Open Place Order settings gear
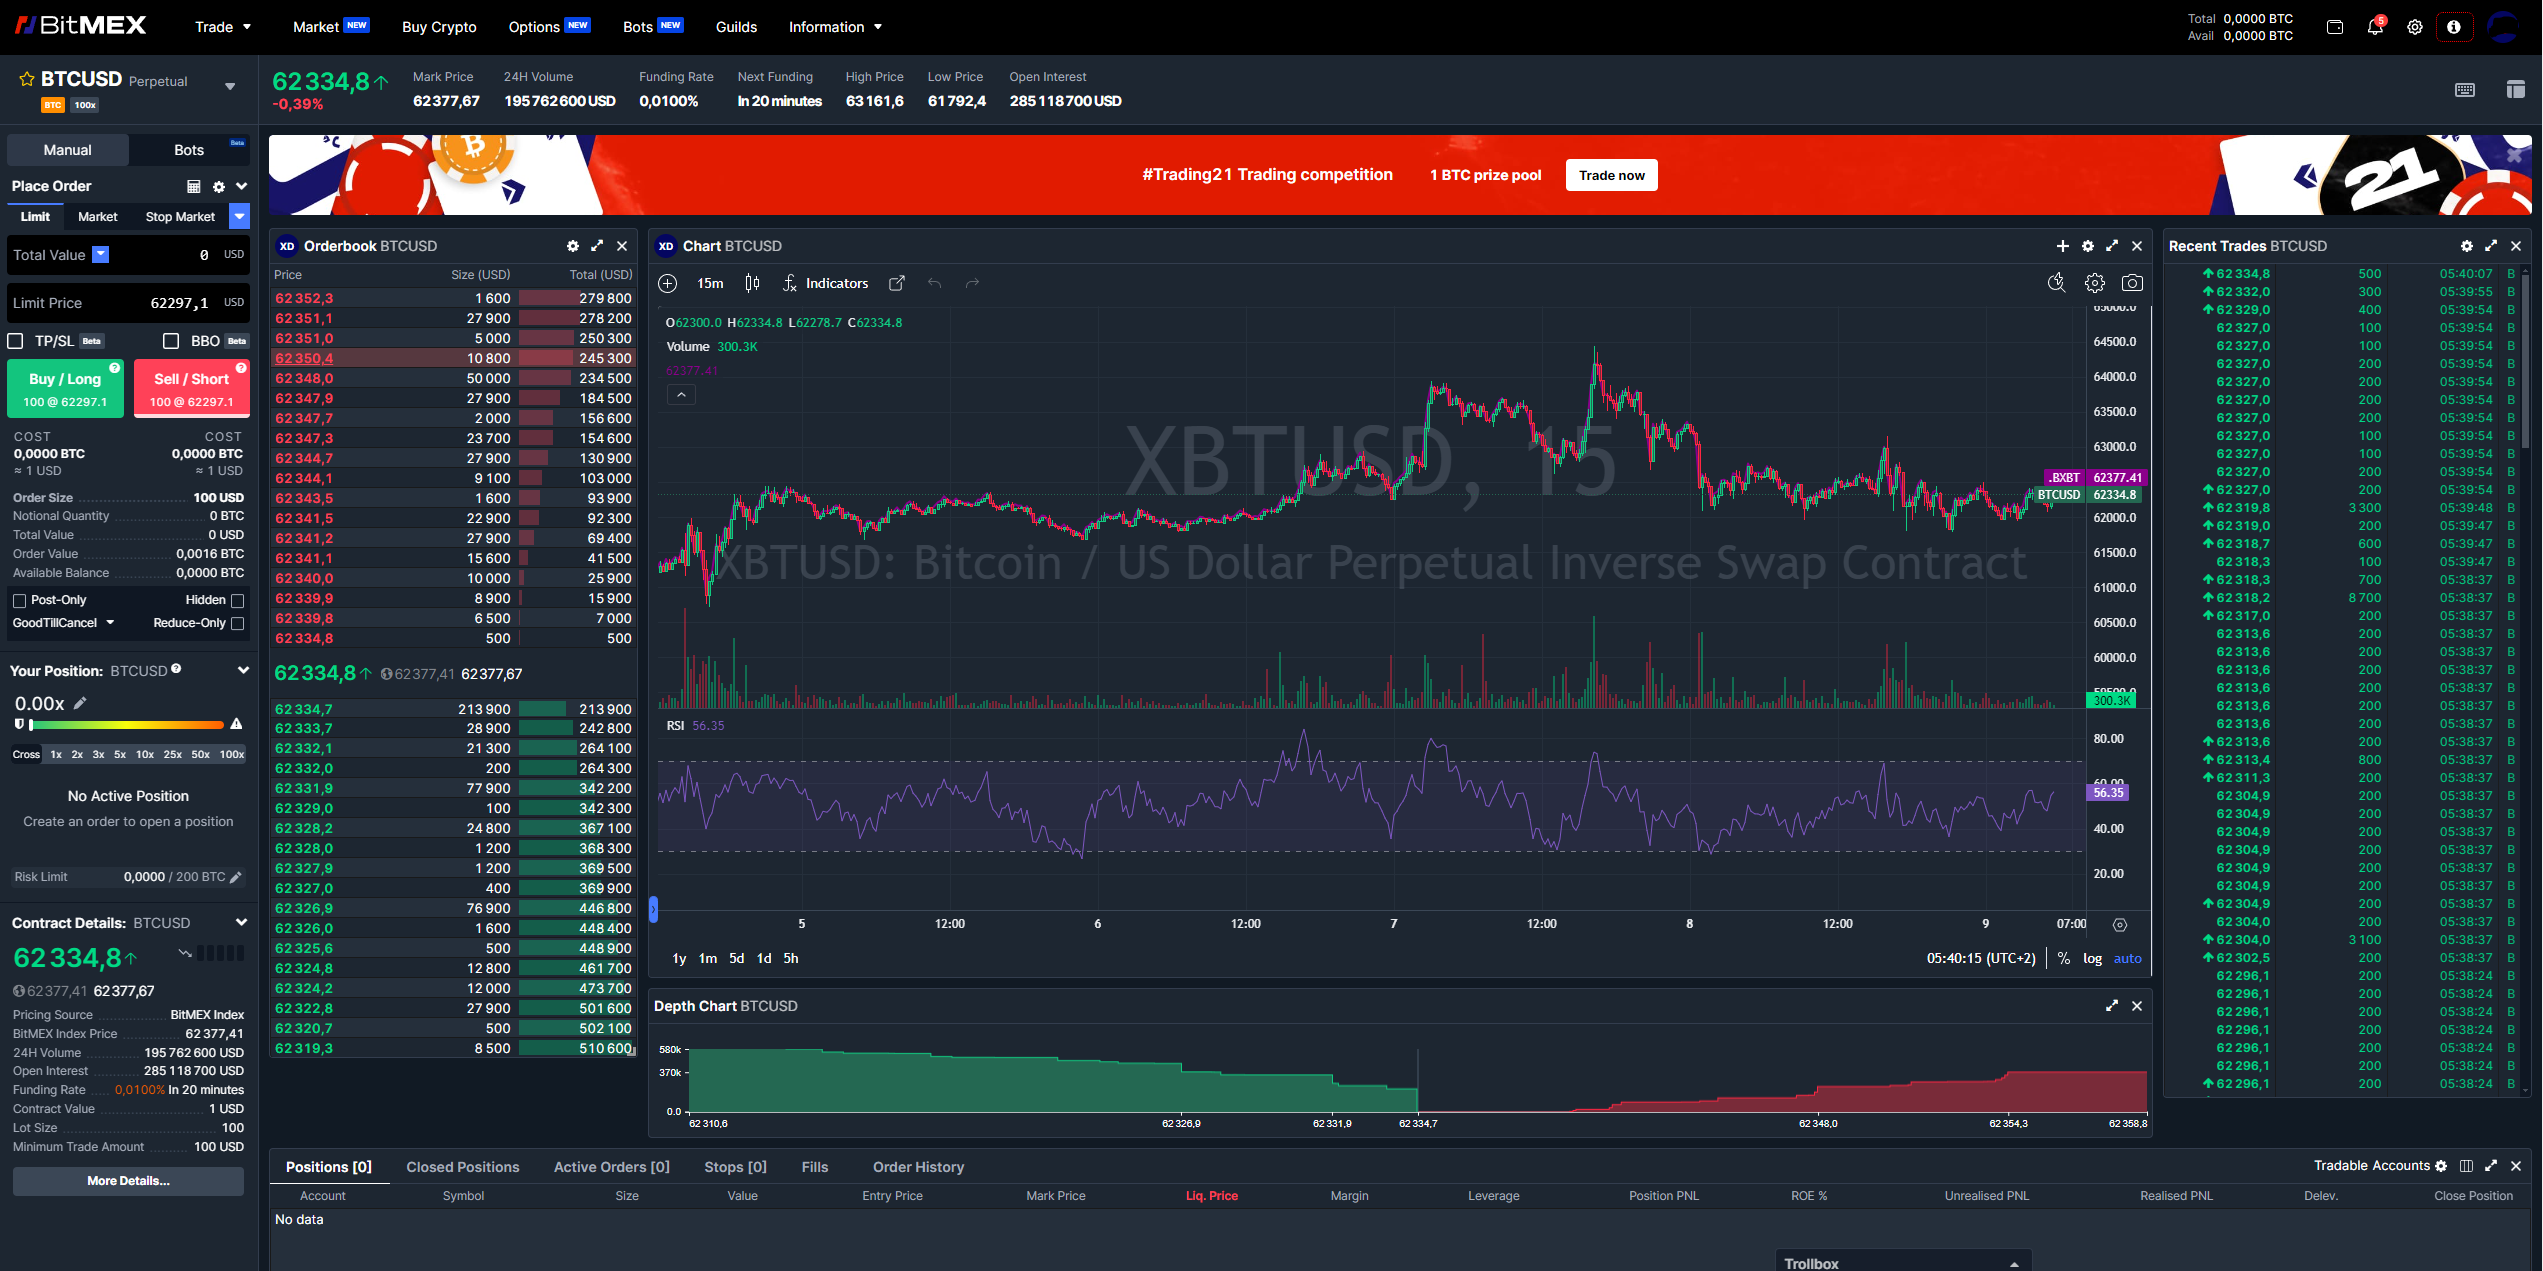2543x1271 pixels. click(219, 186)
